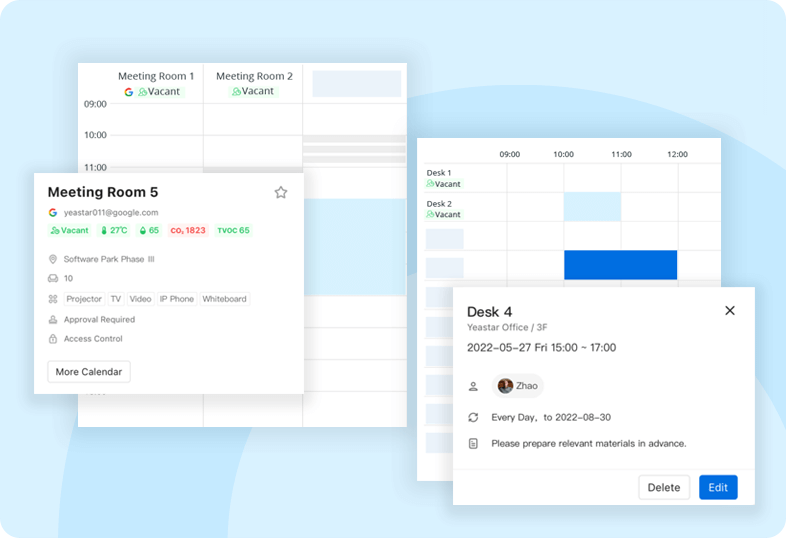Edit the Desk 4 booking
The width and height of the screenshot is (786, 538).
click(718, 487)
